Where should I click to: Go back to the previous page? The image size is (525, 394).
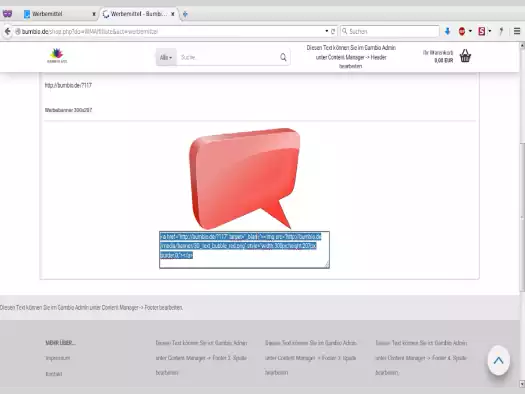click(x=7, y=31)
